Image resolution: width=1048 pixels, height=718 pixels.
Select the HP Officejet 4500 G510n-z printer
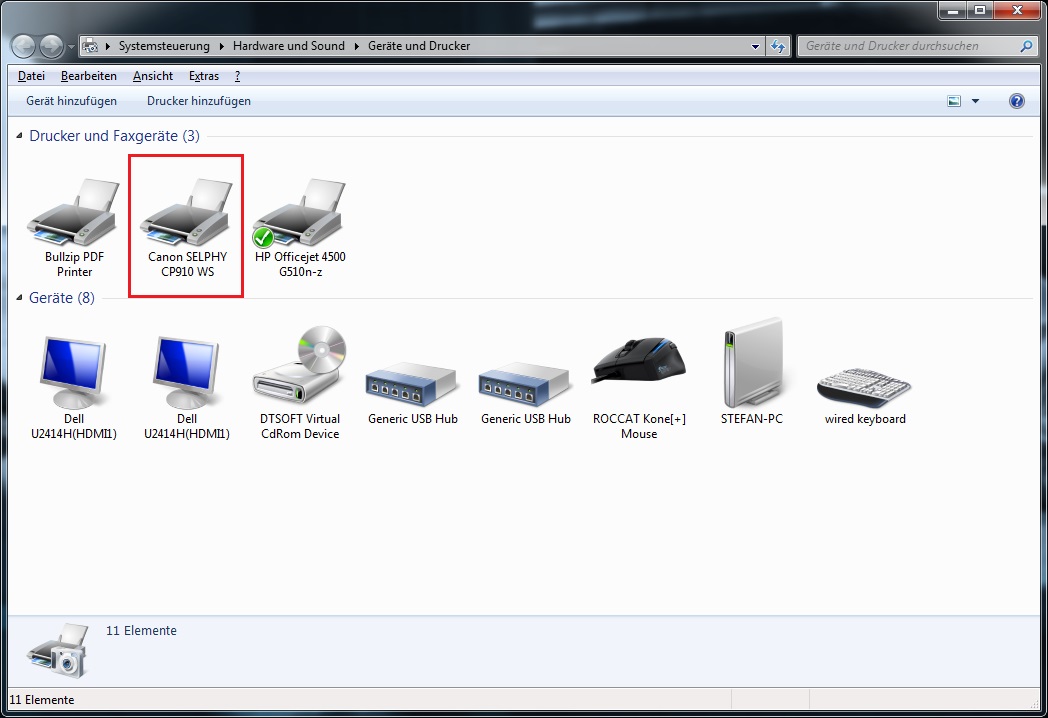(300, 227)
